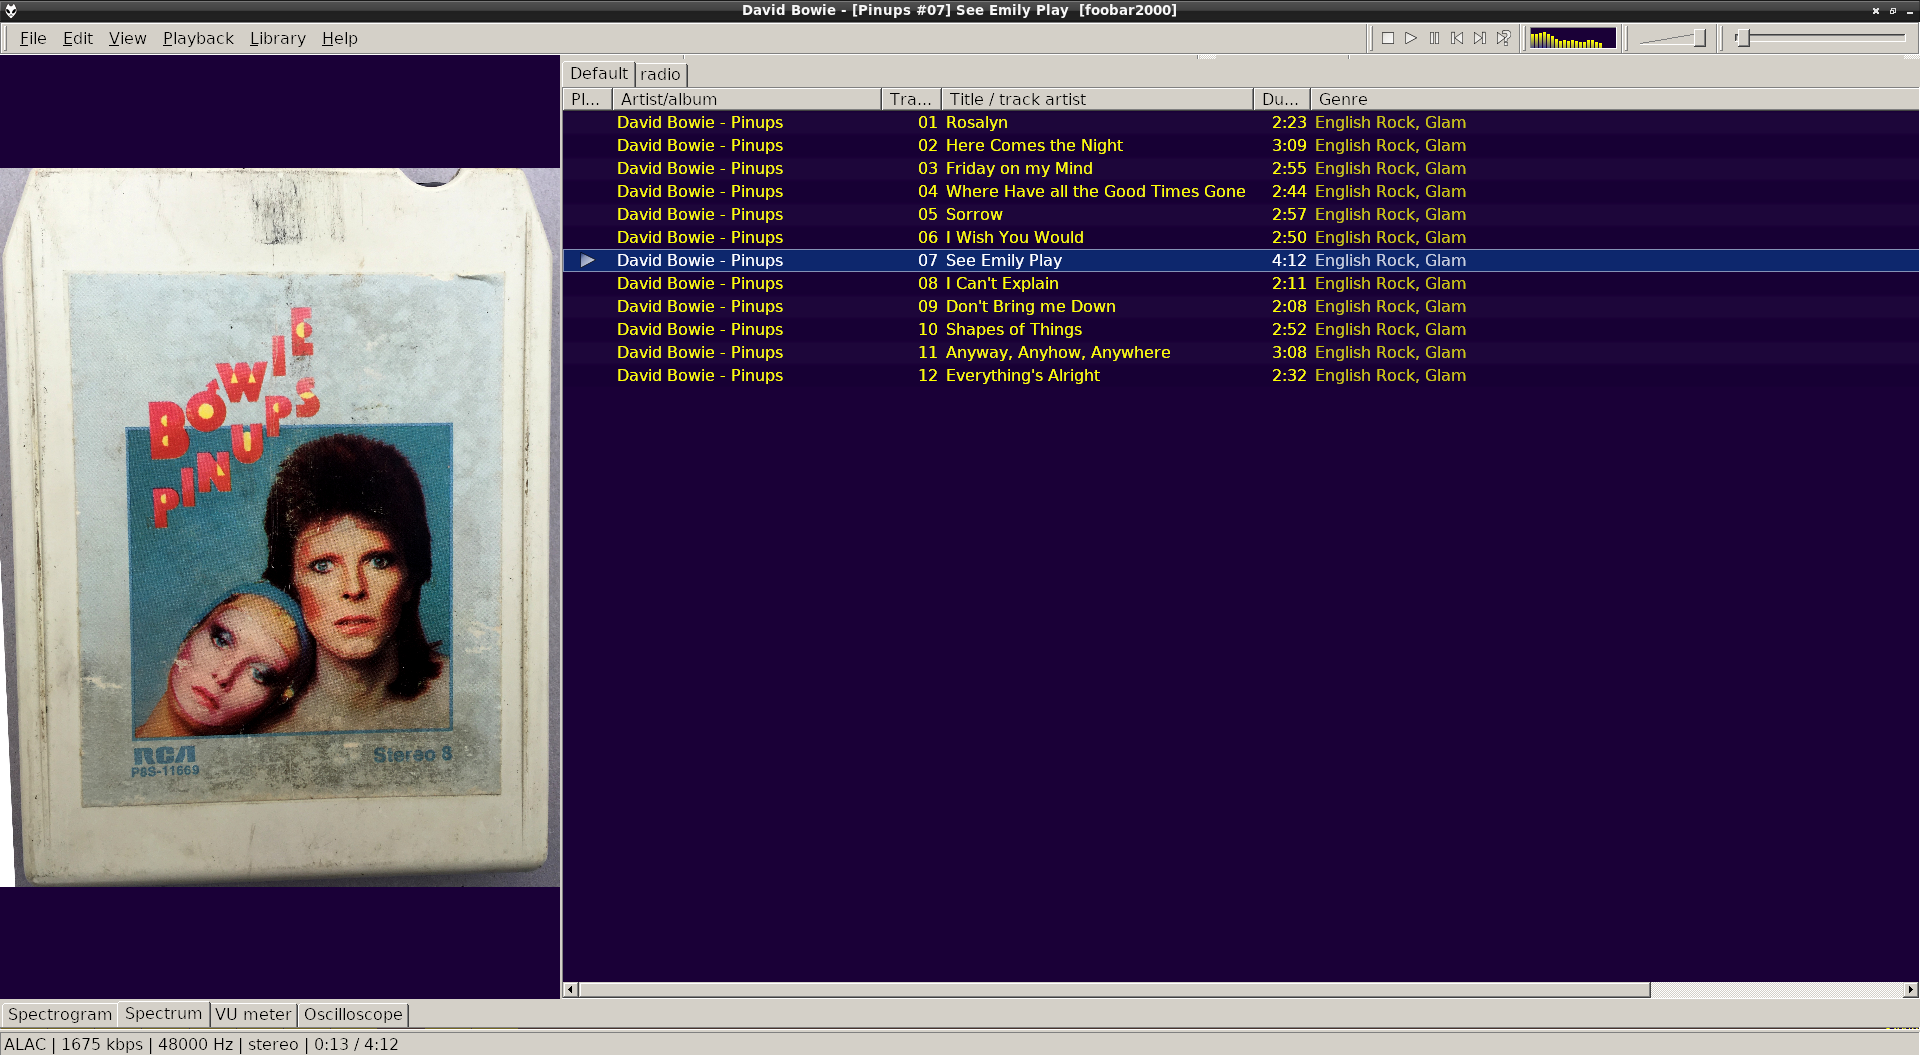Close the foobar2000 window
The width and height of the screenshot is (1920, 1056).
[1876, 10]
